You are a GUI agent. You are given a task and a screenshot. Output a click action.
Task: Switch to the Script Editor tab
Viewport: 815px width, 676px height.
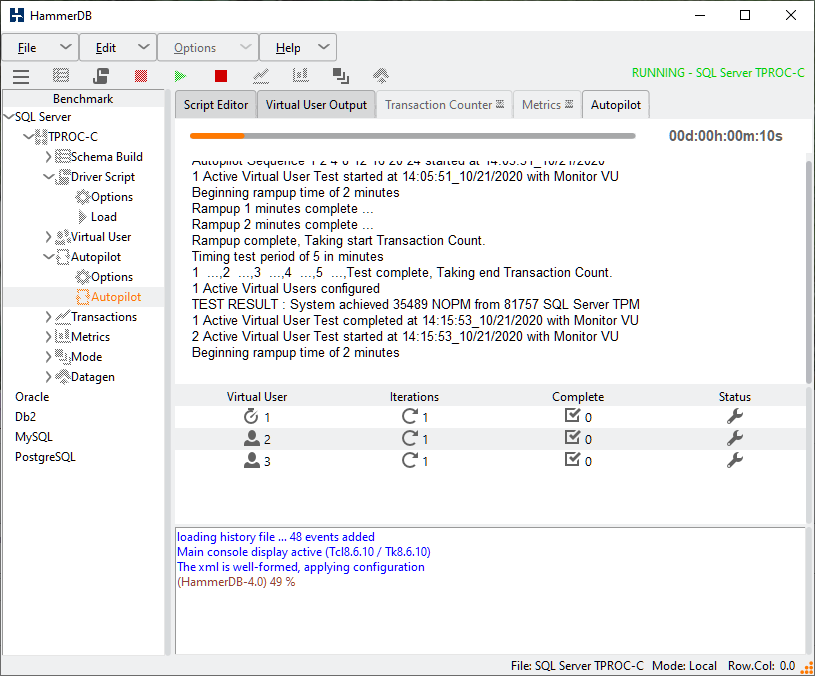pos(216,104)
